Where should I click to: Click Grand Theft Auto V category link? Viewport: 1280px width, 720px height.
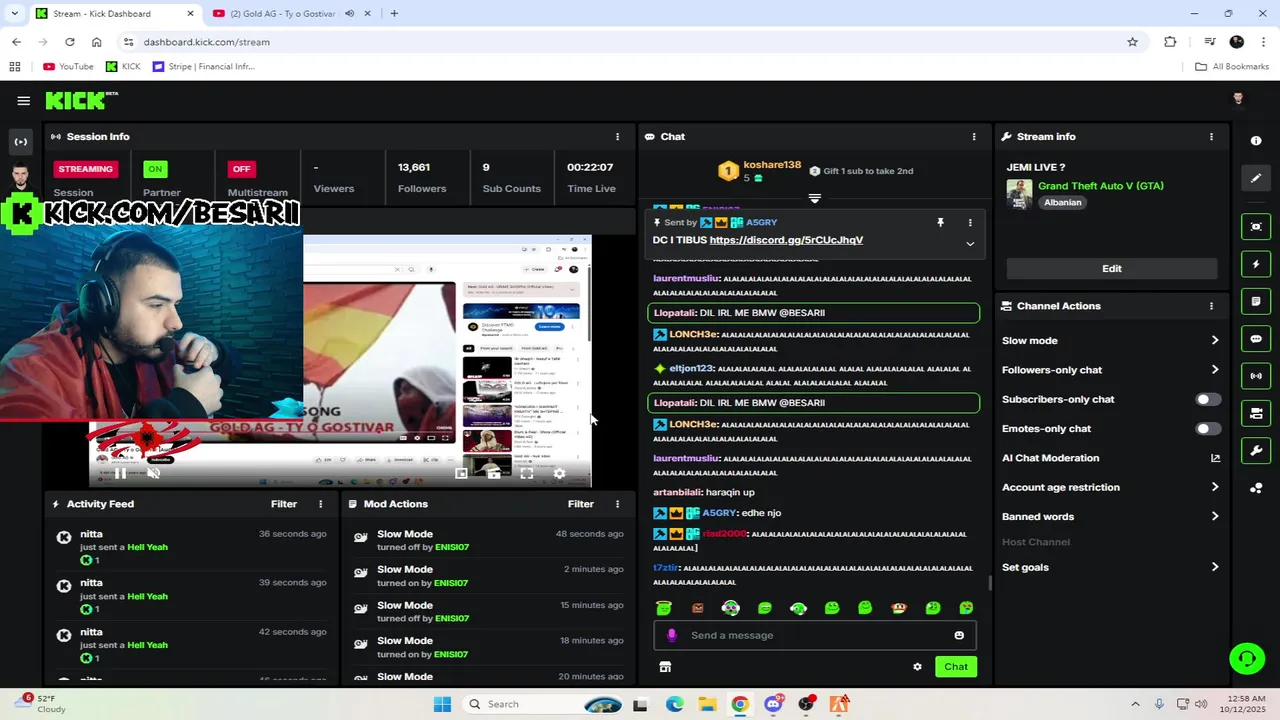pyautogui.click(x=1101, y=186)
